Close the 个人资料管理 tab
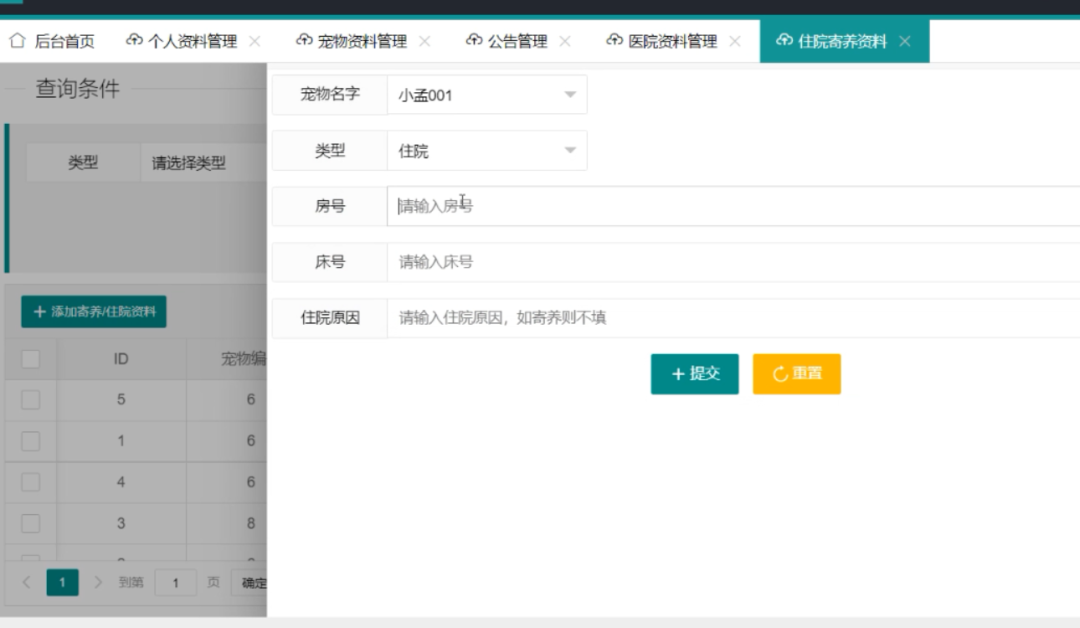This screenshot has height=628, width=1080. [x=255, y=41]
